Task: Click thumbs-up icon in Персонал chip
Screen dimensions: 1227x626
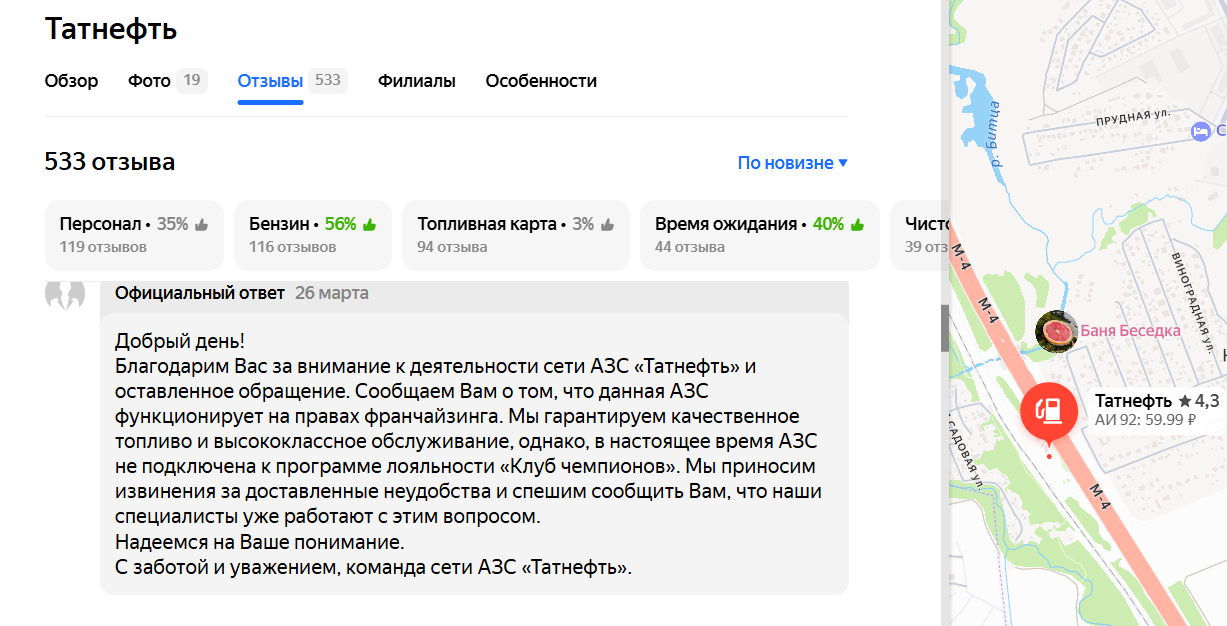Action: click(x=202, y=225)
